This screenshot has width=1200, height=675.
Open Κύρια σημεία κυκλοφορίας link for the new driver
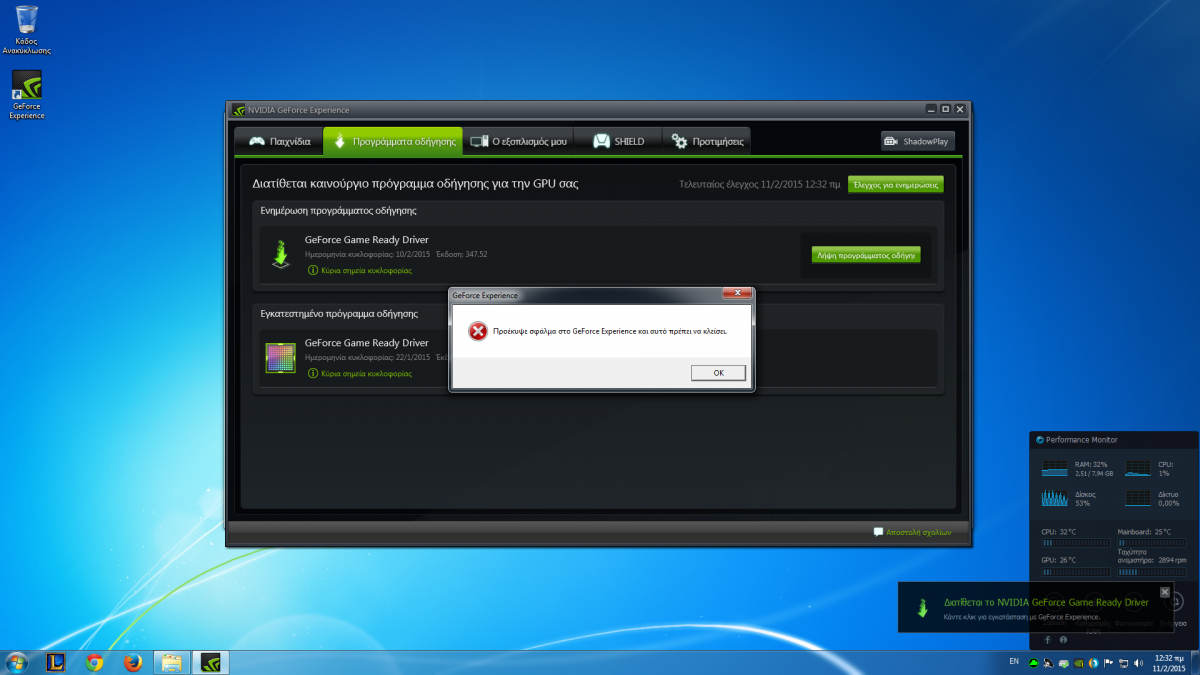point(360,270)
